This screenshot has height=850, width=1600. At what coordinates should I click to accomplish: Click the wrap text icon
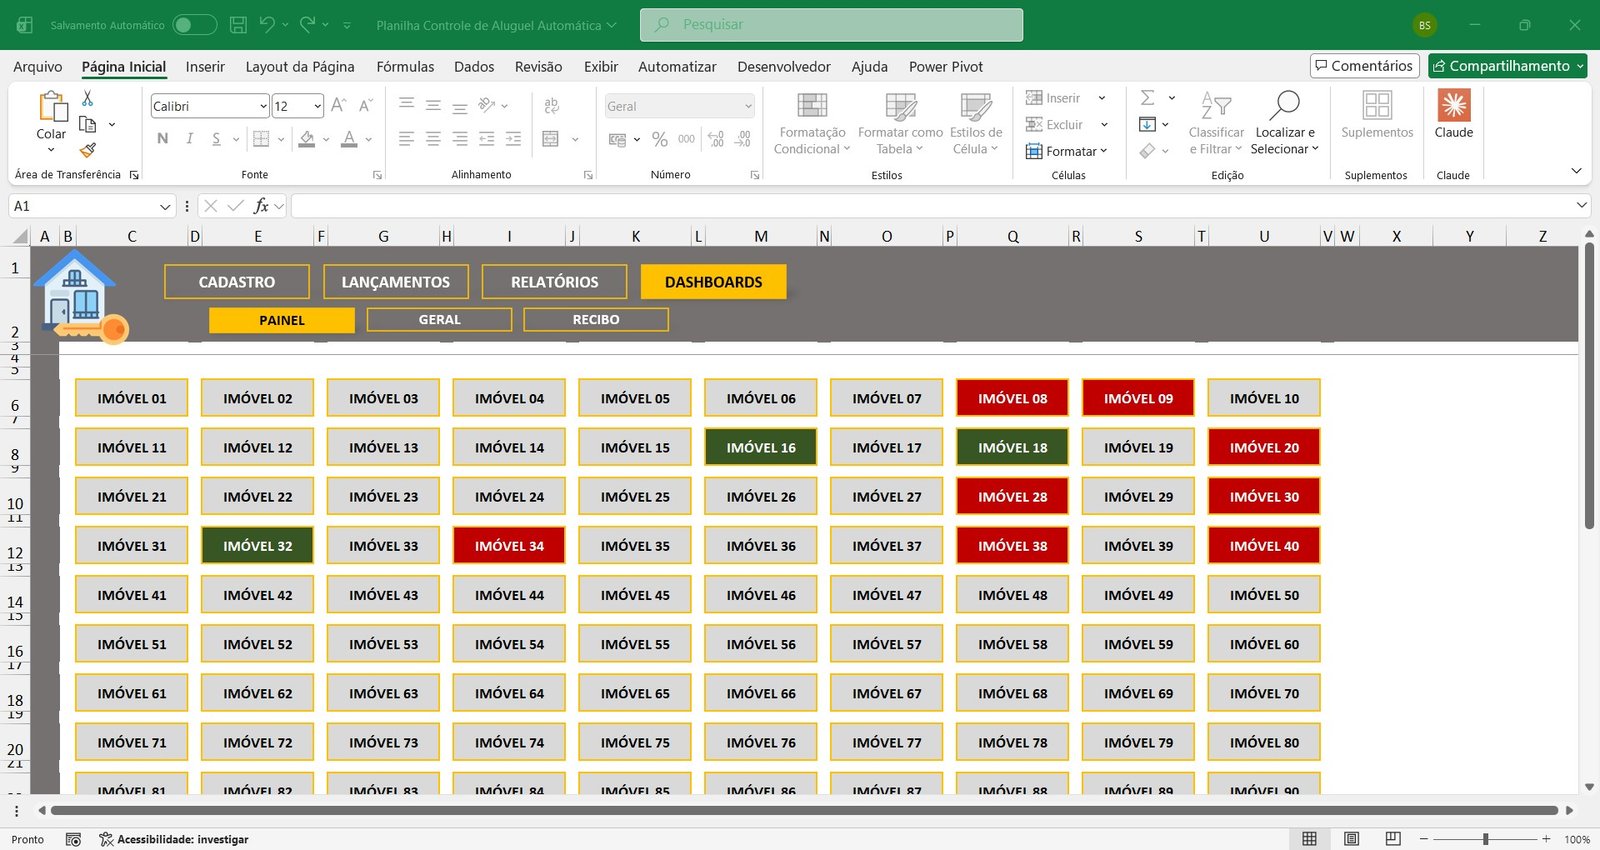coord(551,105)
